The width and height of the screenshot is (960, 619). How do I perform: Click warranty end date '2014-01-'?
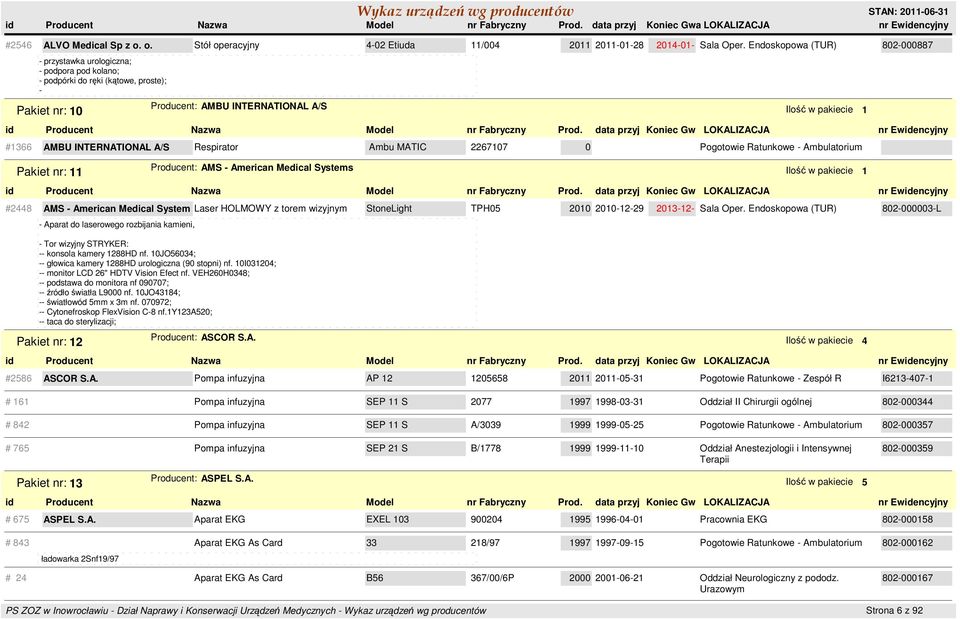click(x=672, y=45)
